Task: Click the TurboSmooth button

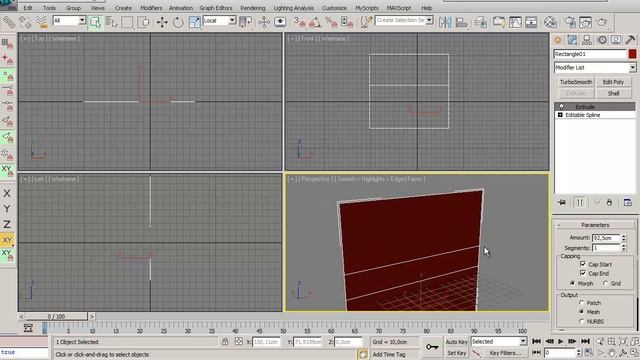Action: point(576,82)
